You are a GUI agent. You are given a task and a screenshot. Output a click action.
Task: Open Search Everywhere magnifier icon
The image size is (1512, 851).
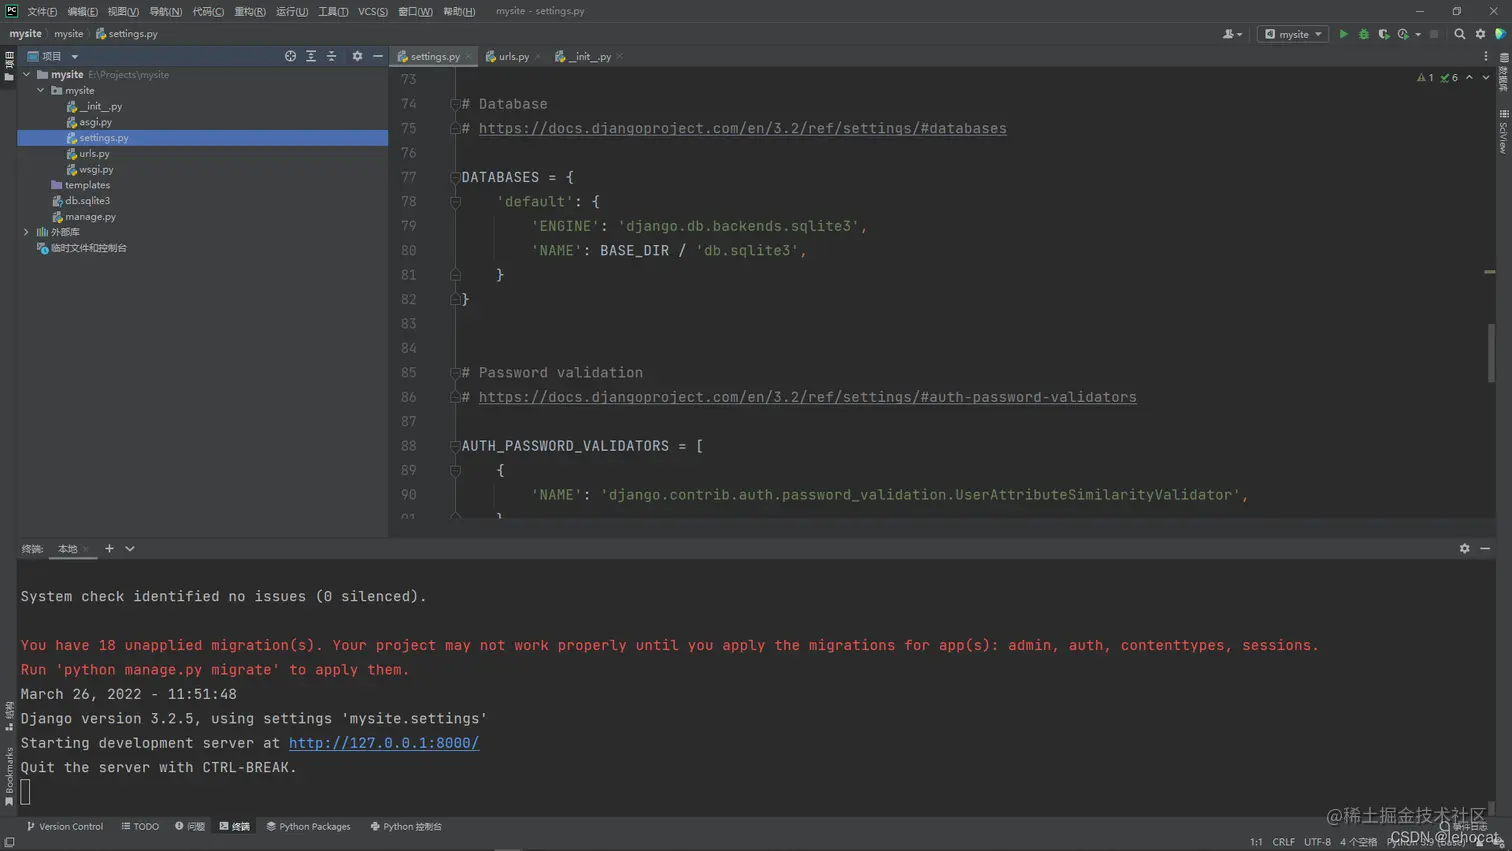click(x=1459, y=34)
